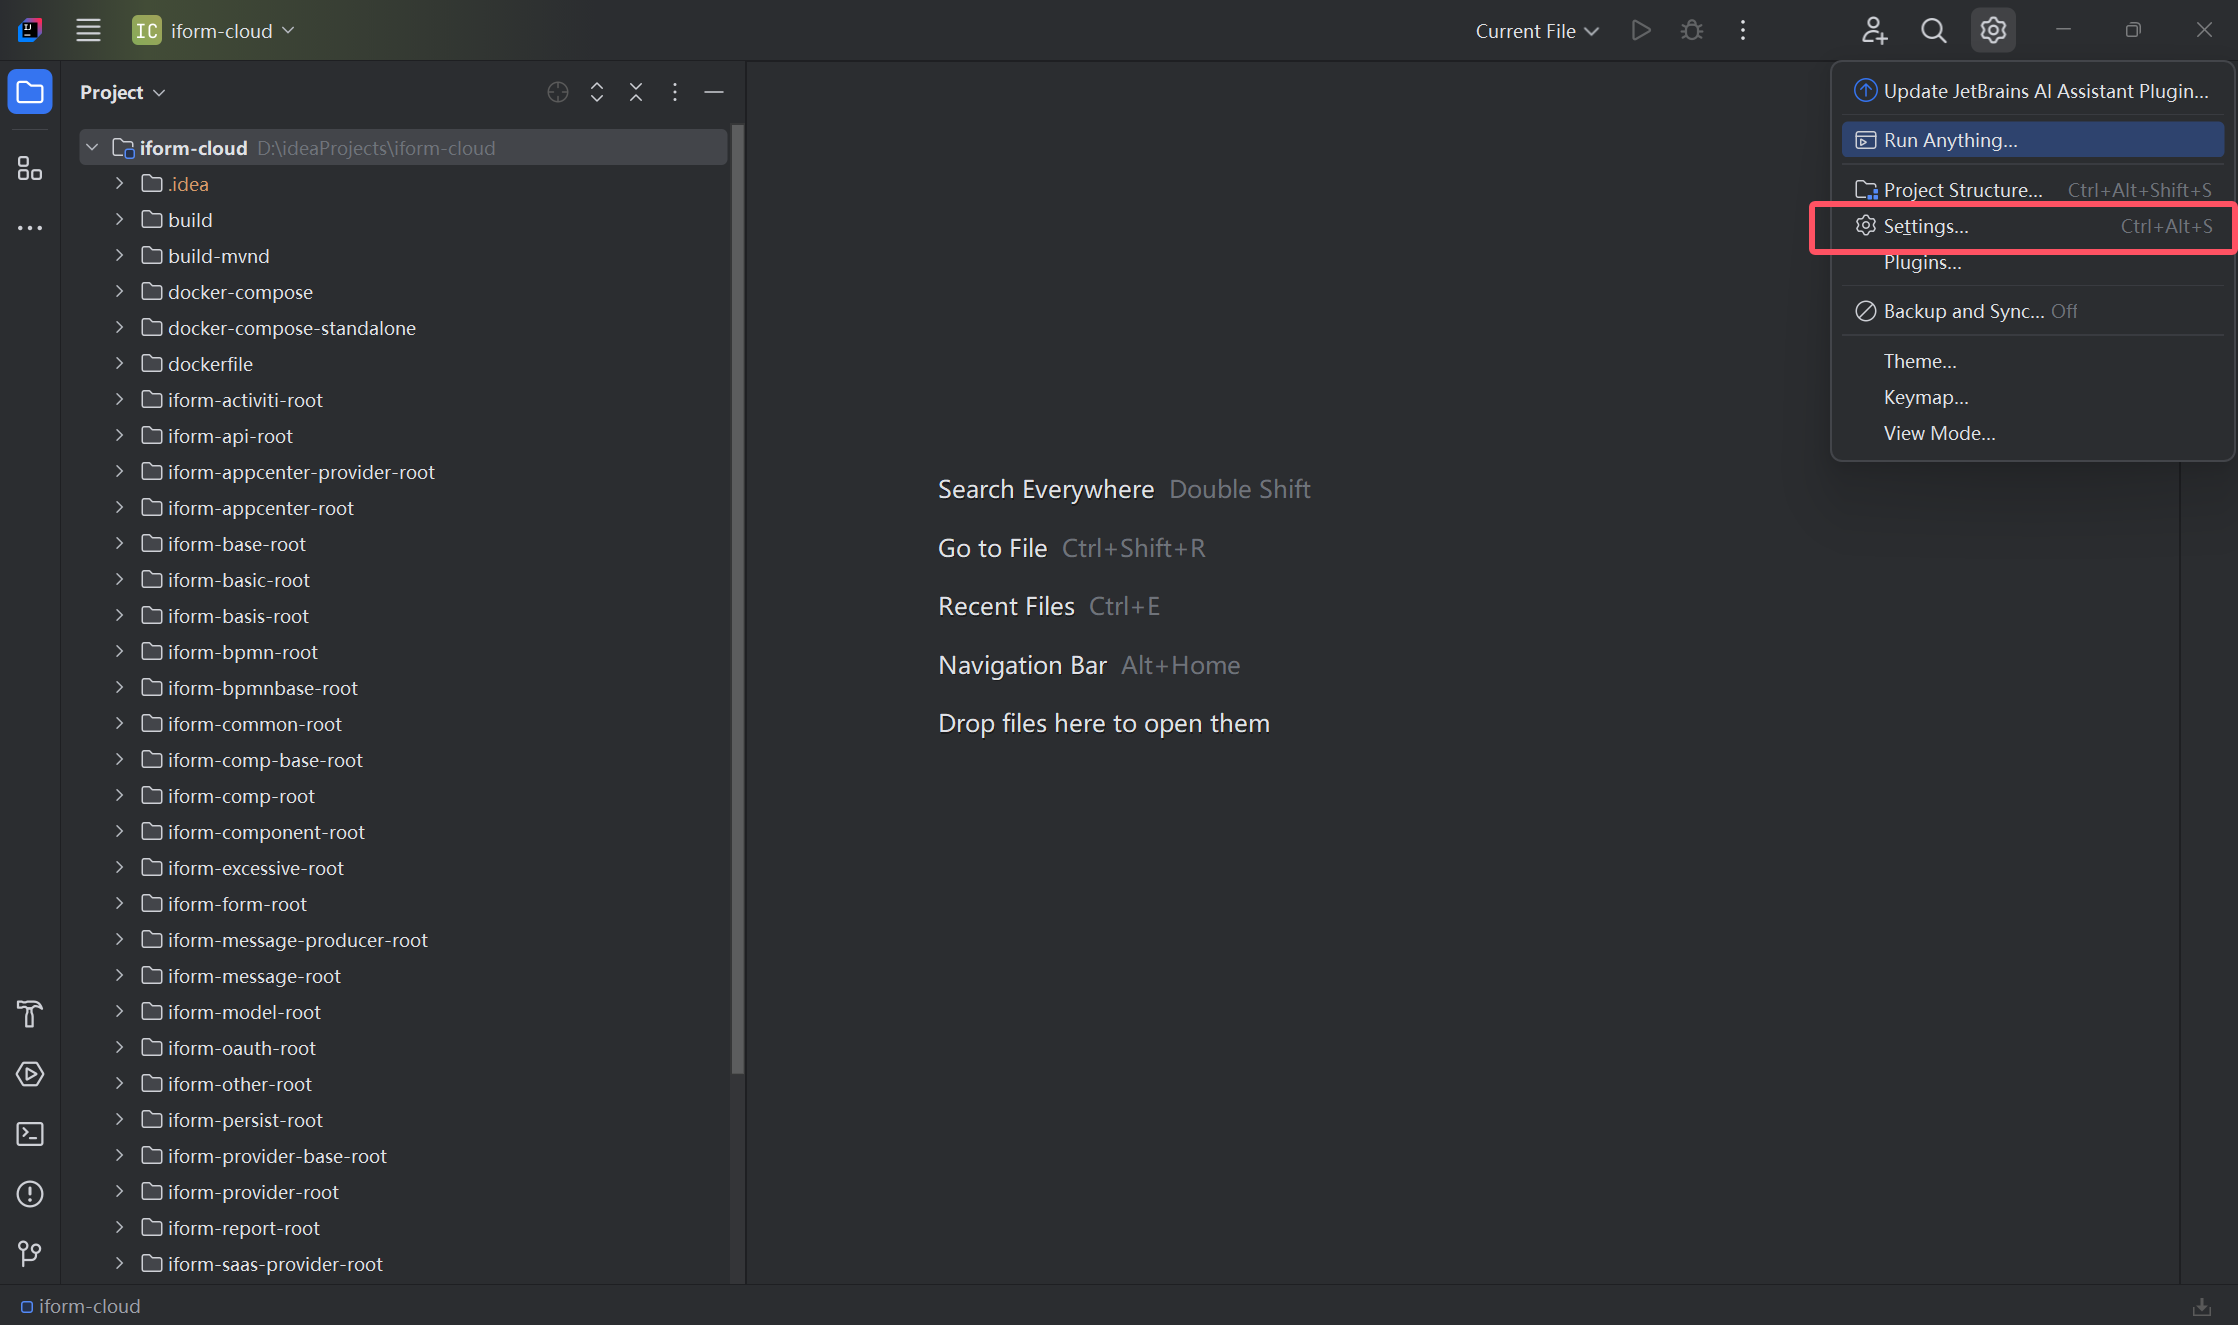Viewport: 2238px width, 1325px height.
Task: Hide the Project panel with minus
Action: (714, 92)
